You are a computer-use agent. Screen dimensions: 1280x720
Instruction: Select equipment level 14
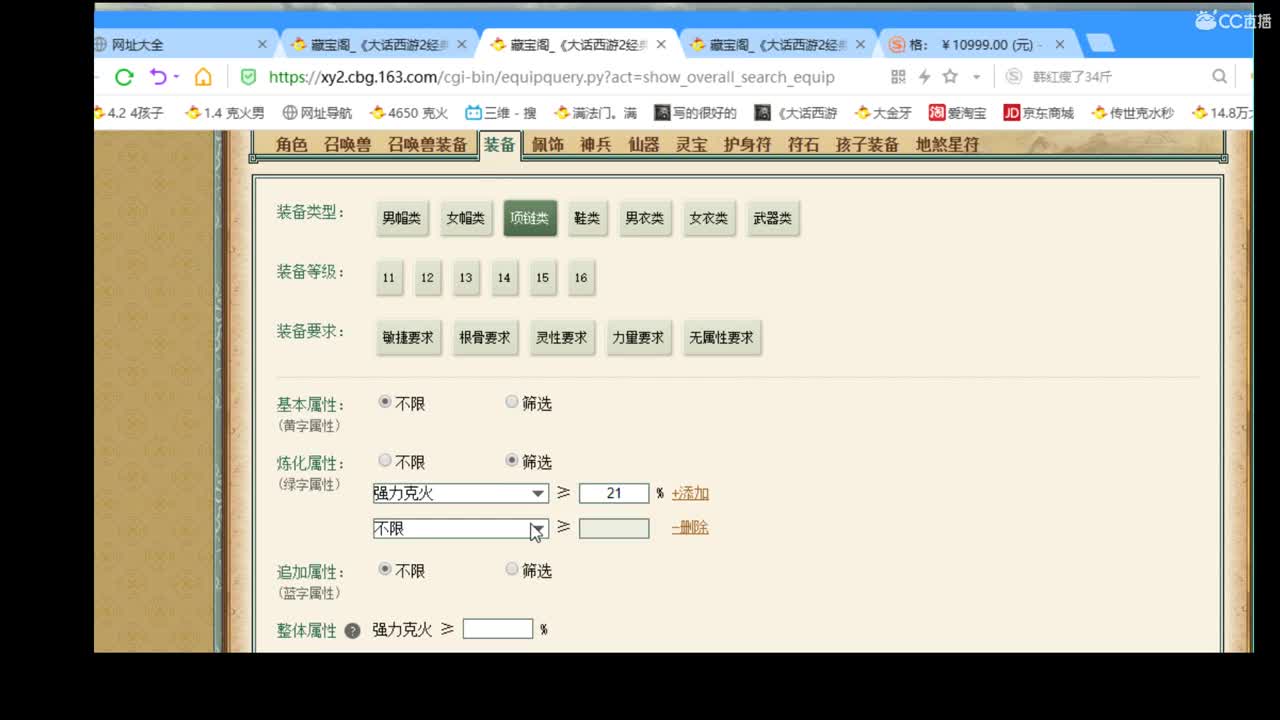[x=504, y=278]
